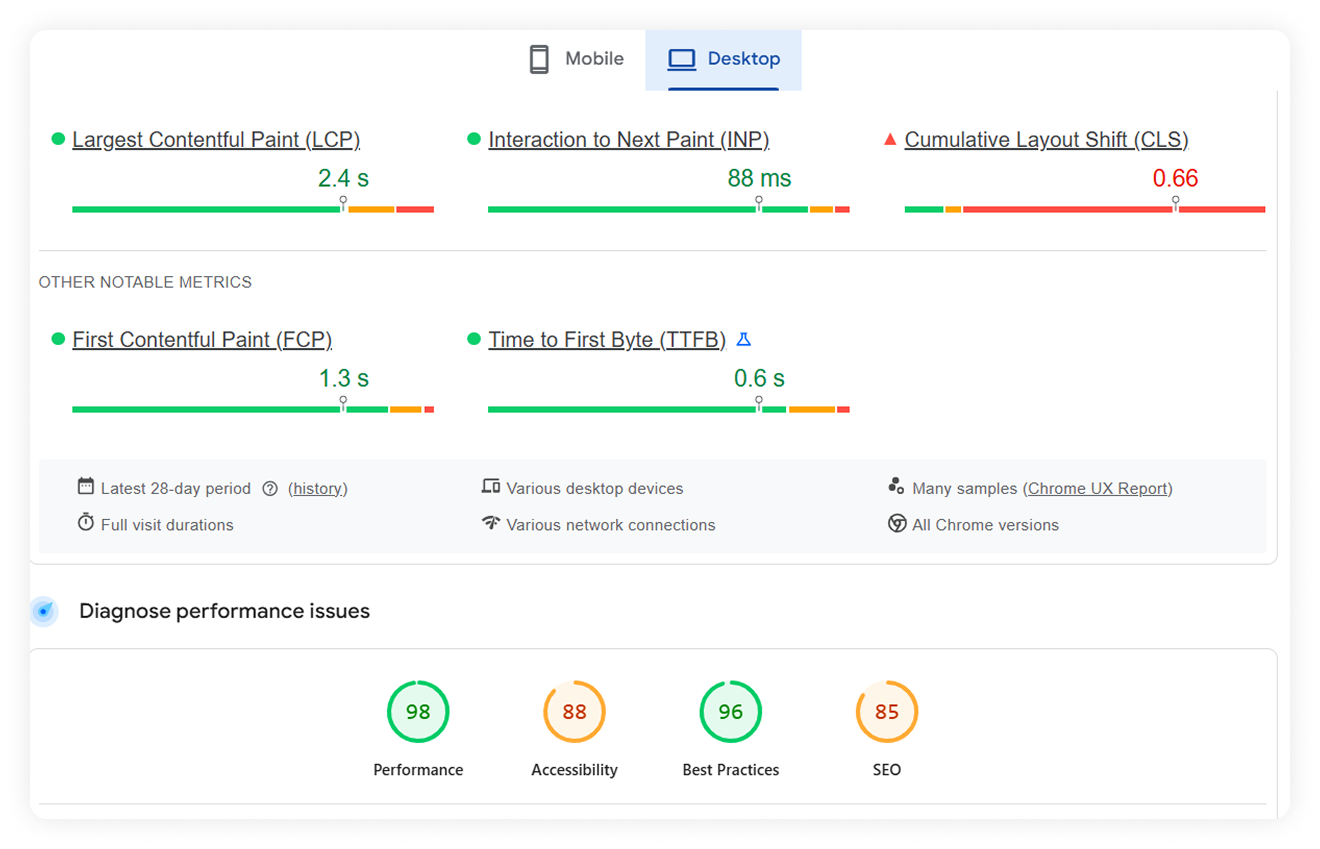This screenshot has width=1320, height=849.
Task: Click the stopwatch icon by Full visit durations
Action: point(86,523)
